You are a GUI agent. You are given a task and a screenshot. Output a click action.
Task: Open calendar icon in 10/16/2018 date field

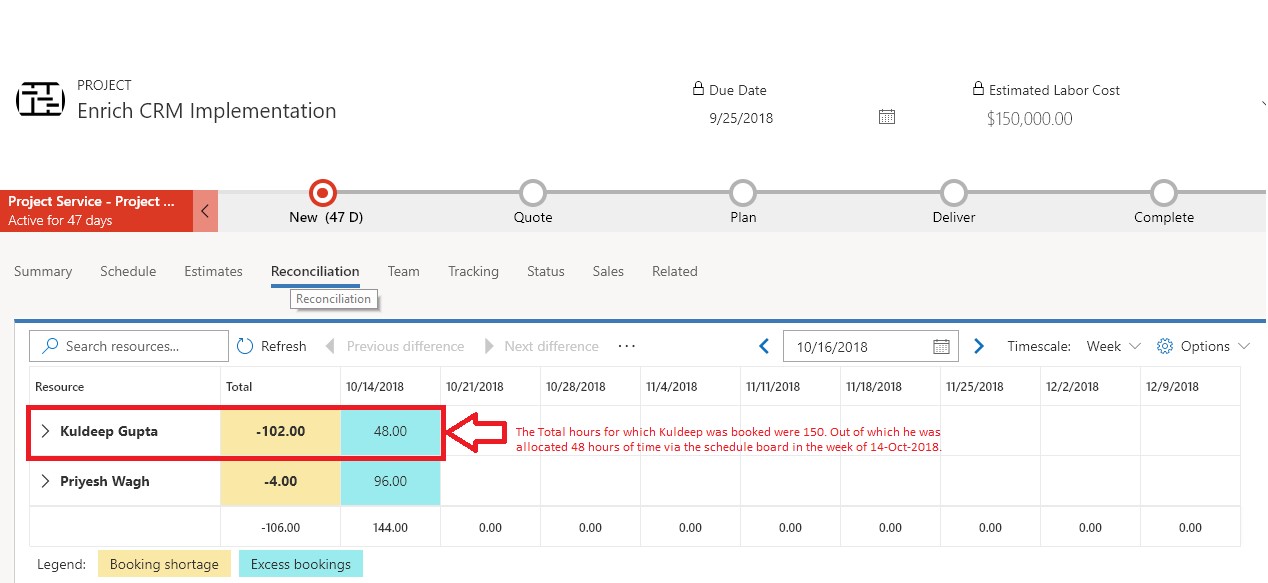(941, 346)
